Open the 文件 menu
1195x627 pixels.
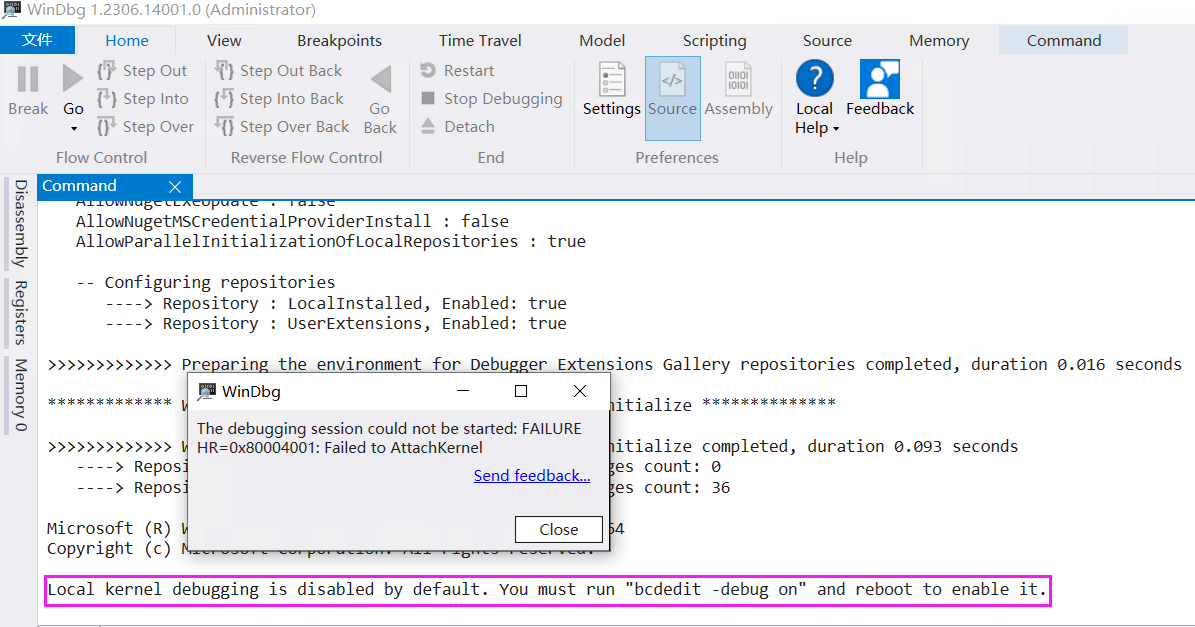coord(38,40)
